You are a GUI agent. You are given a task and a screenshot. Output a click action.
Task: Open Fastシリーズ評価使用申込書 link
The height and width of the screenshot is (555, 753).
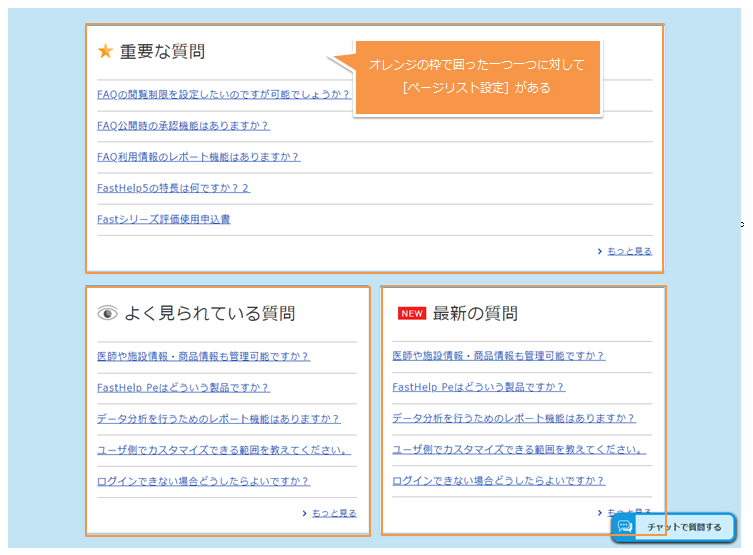pos(163,219)
